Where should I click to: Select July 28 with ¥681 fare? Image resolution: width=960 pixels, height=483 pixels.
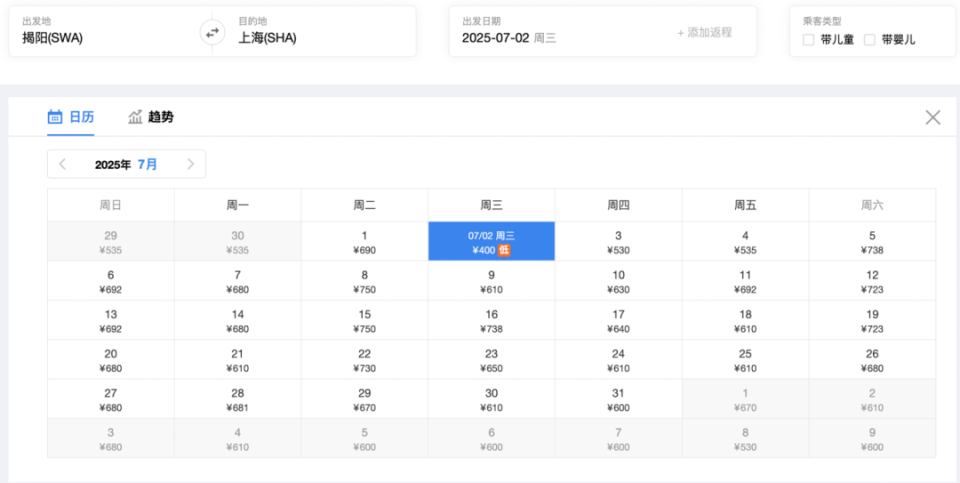pos(238,399)
